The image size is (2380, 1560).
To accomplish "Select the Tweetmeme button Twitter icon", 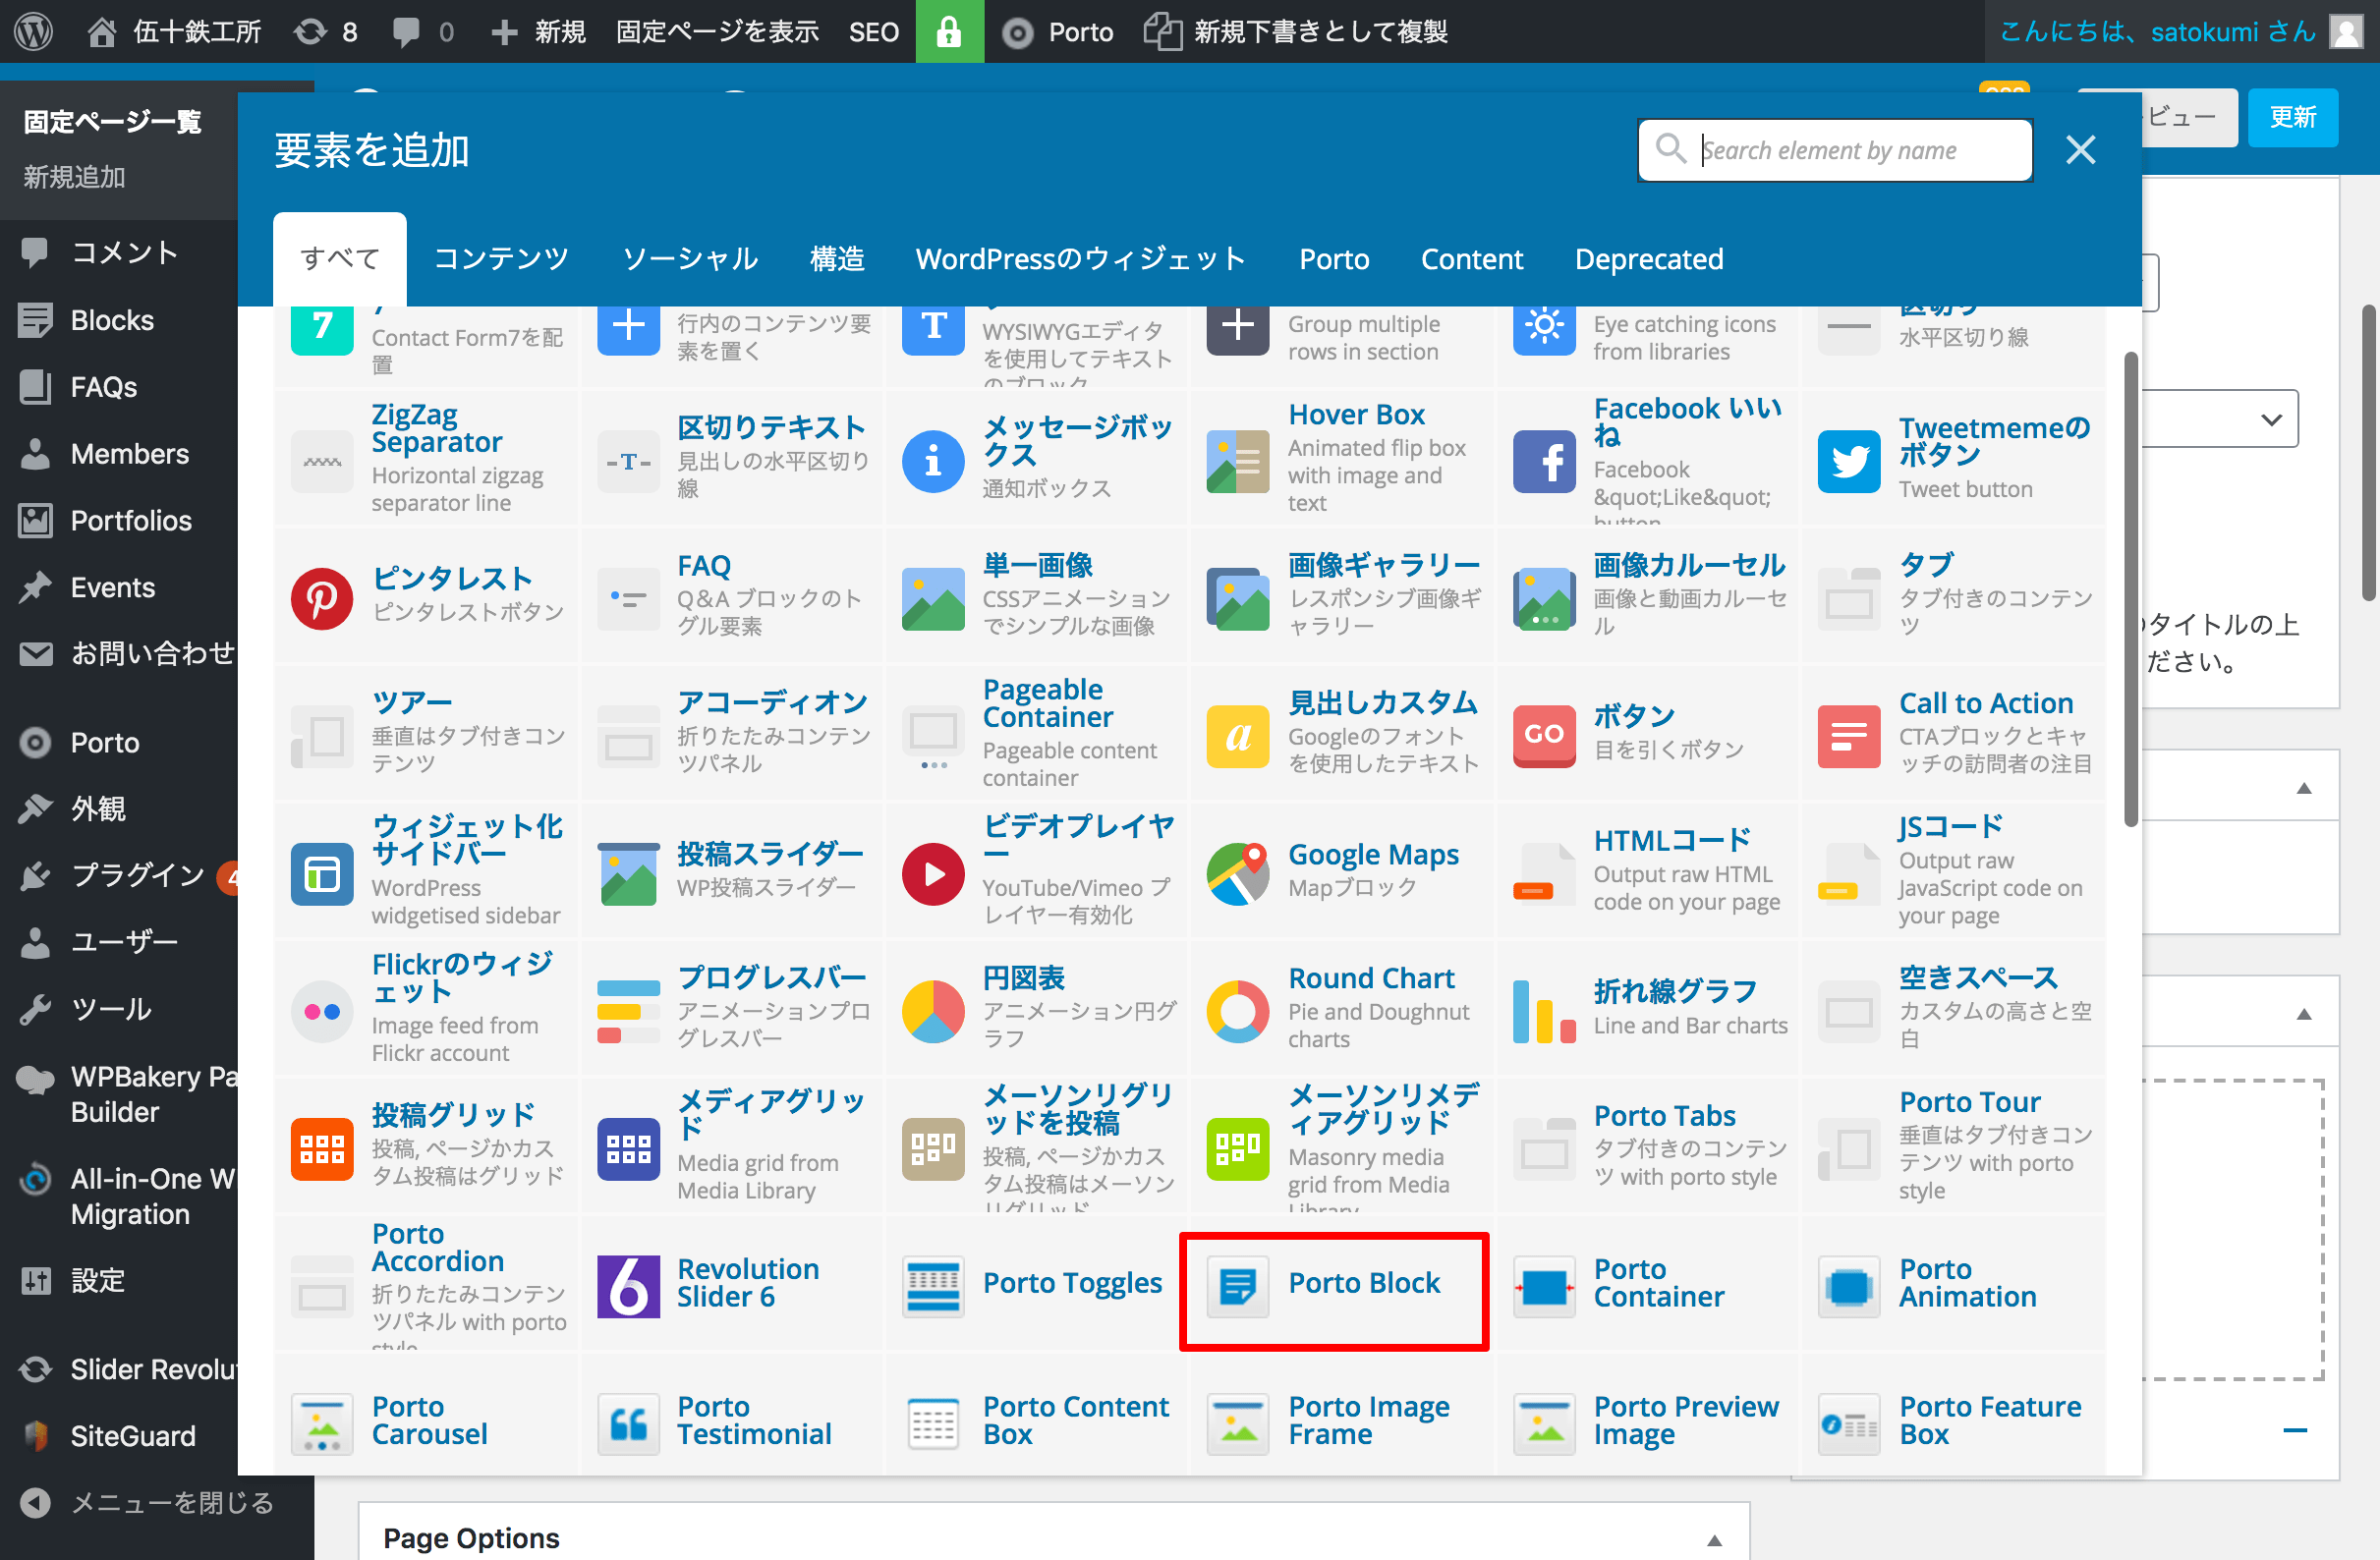I will (x=1848, y=461).
